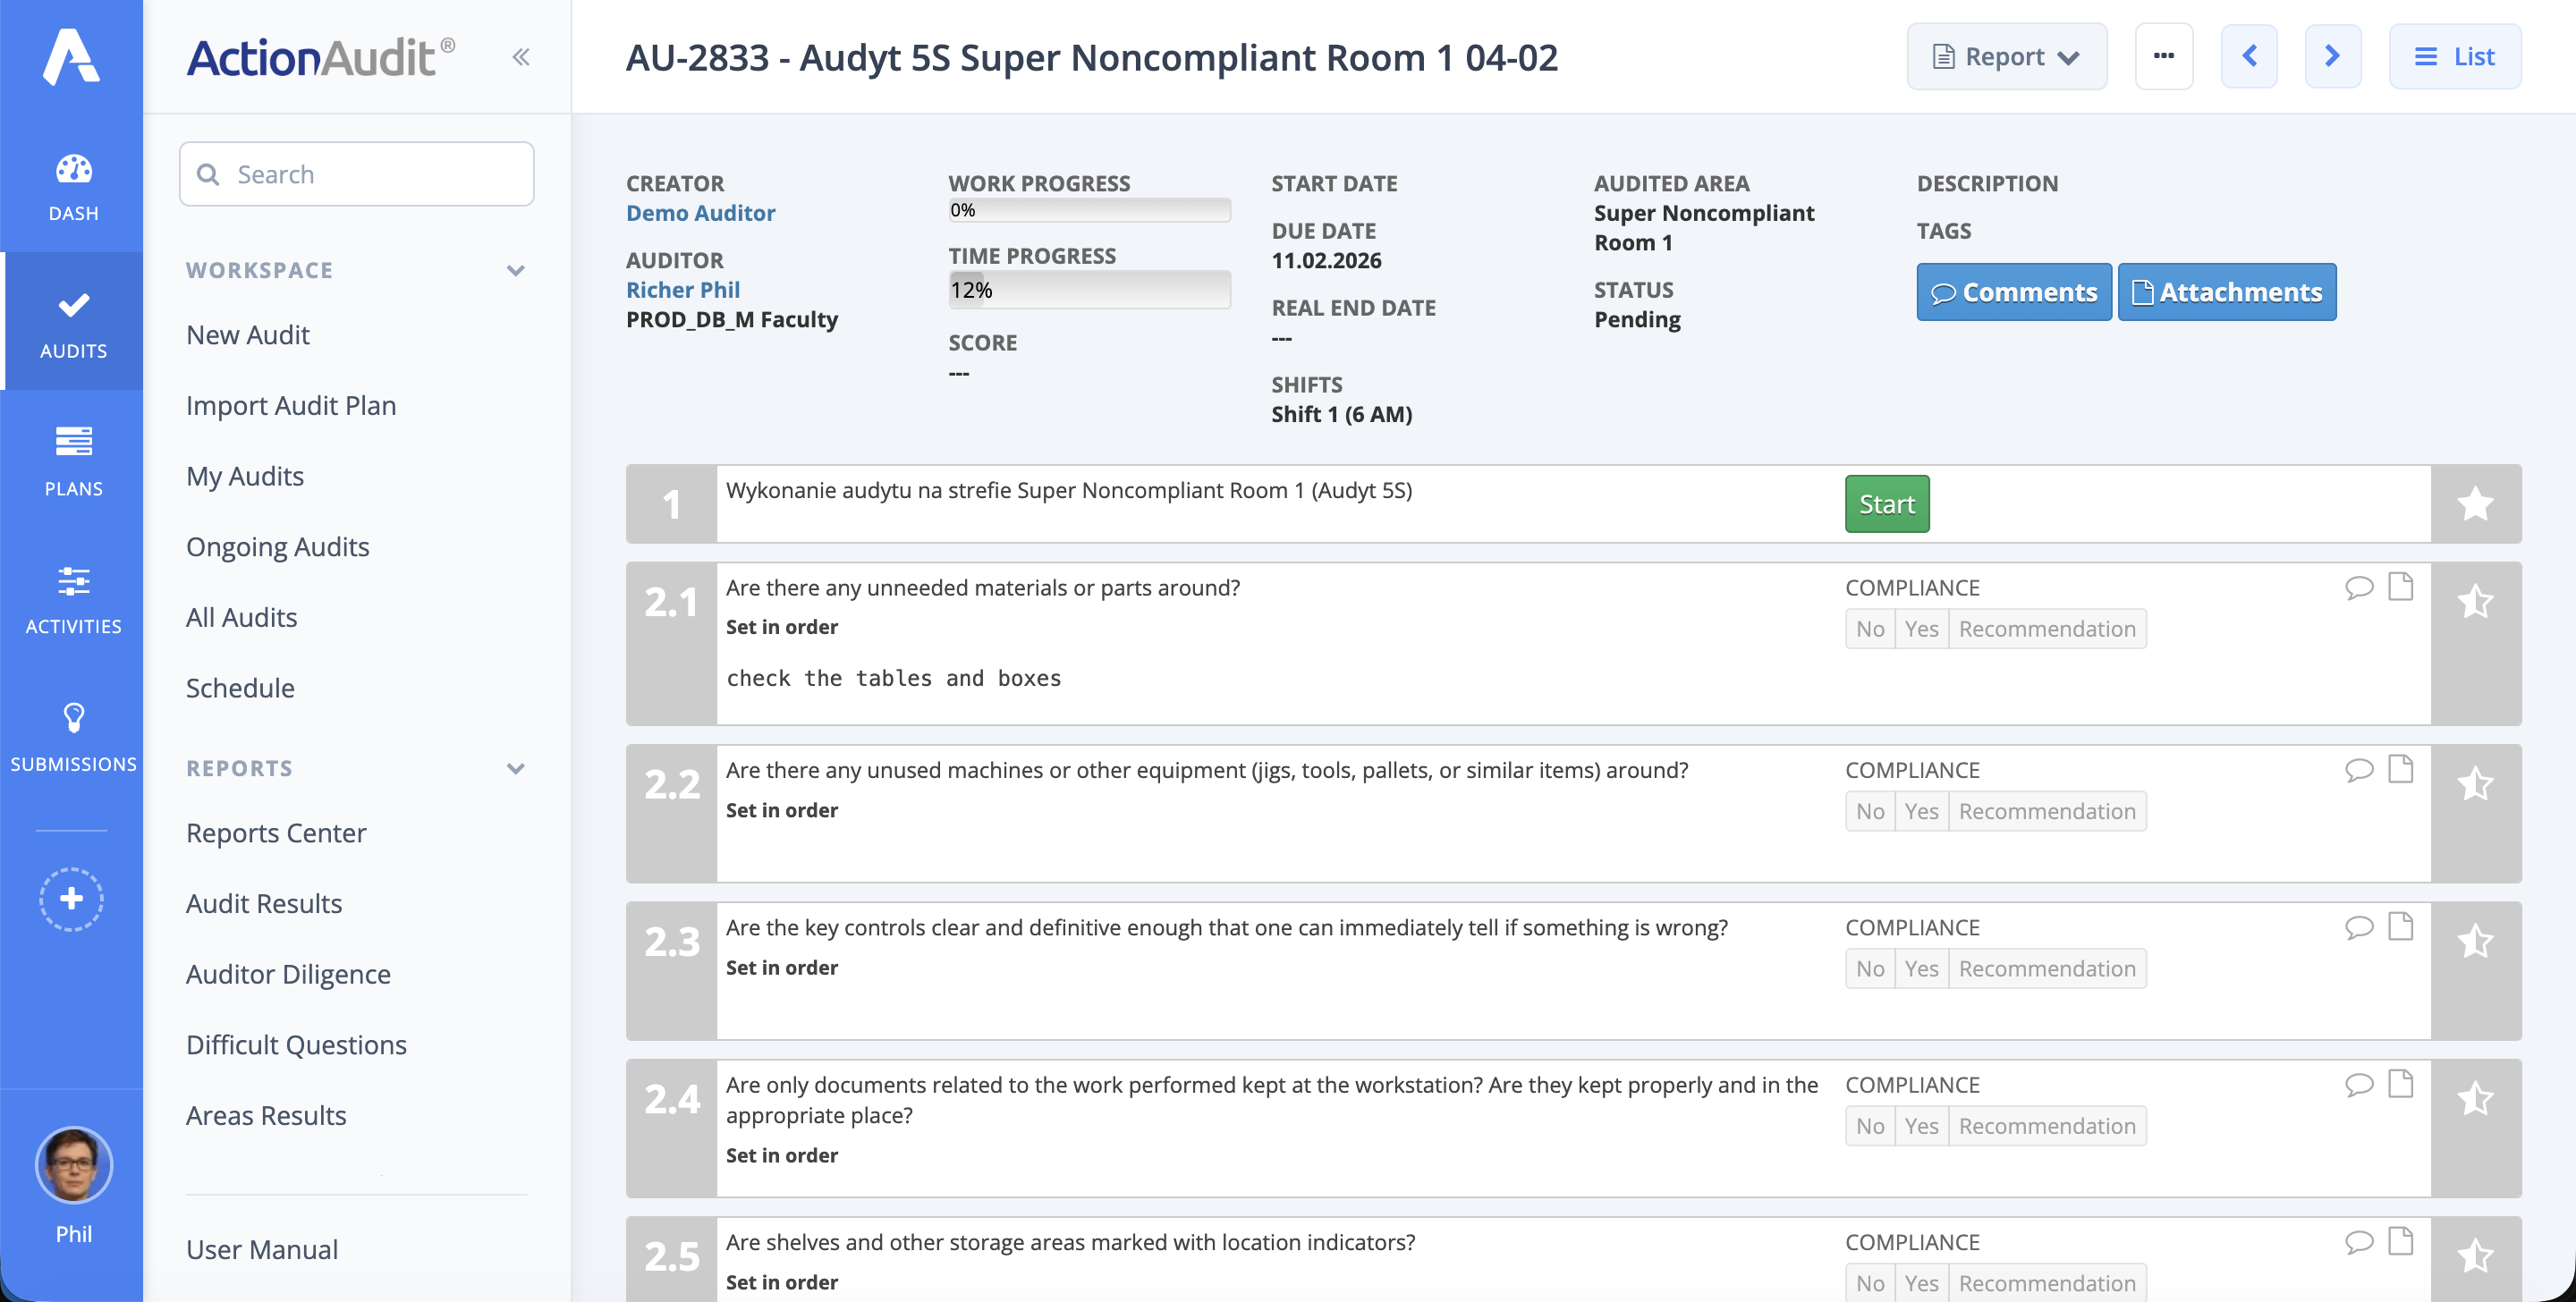Open comment bubble for question 2.1
Screen dimensions: 2576x1302
(2358, 587)
